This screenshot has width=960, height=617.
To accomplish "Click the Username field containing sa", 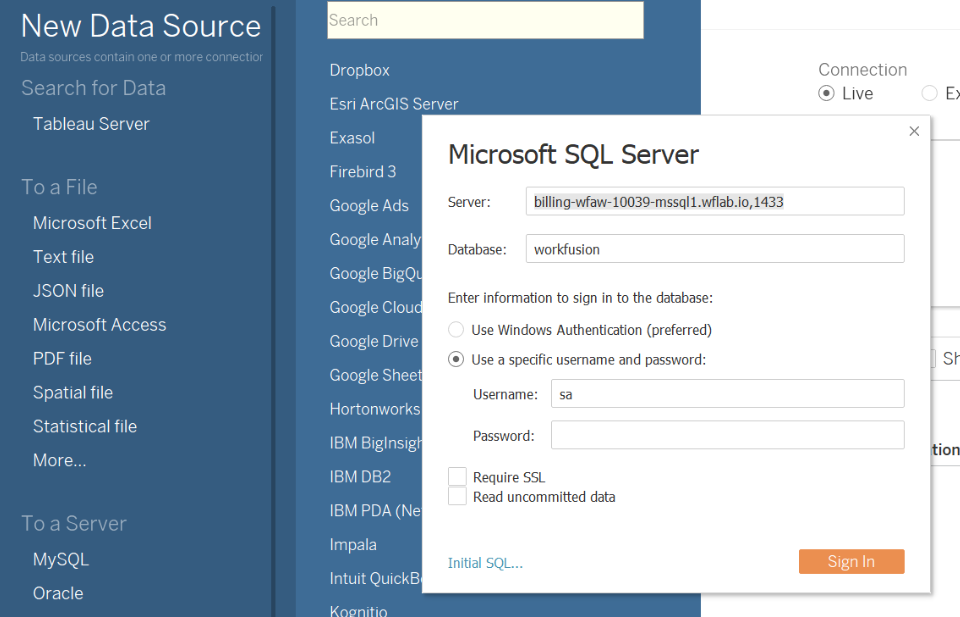I will [727, 394].
